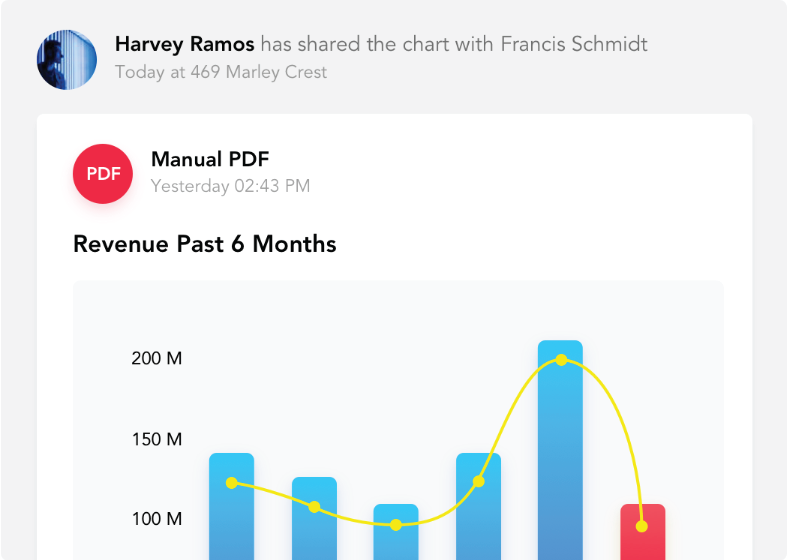Click the 100 M axis label
The width and height of the screenshot is (791, 560).
157,519
